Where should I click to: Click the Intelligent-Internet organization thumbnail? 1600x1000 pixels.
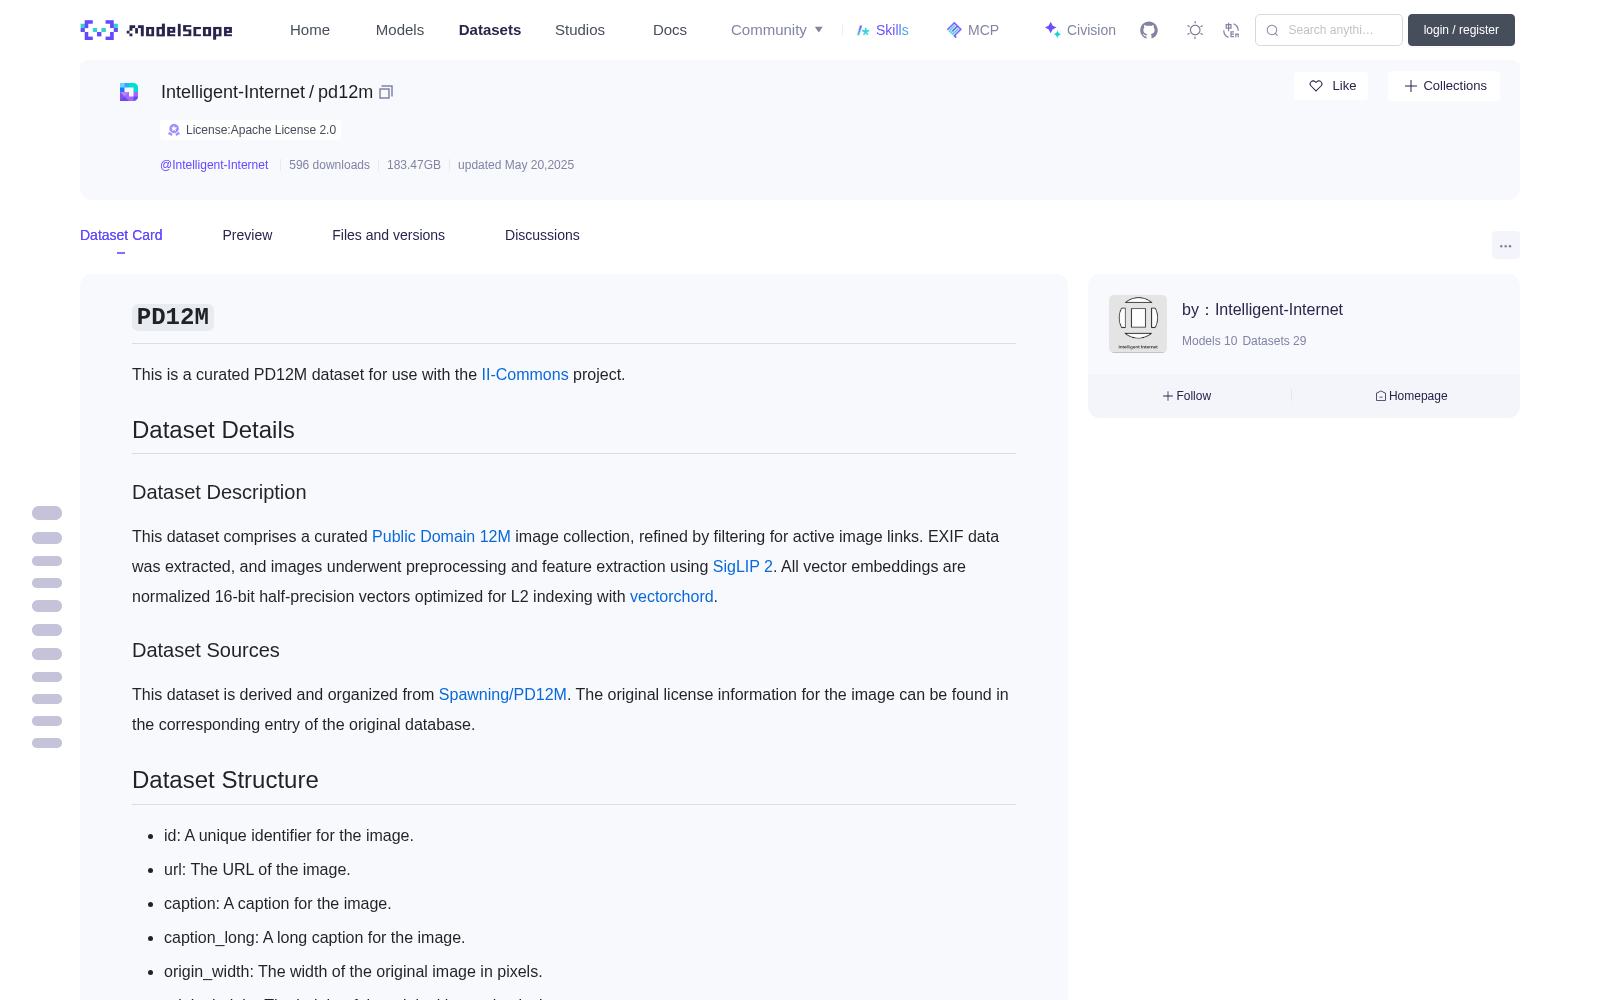click(1138, 324)
